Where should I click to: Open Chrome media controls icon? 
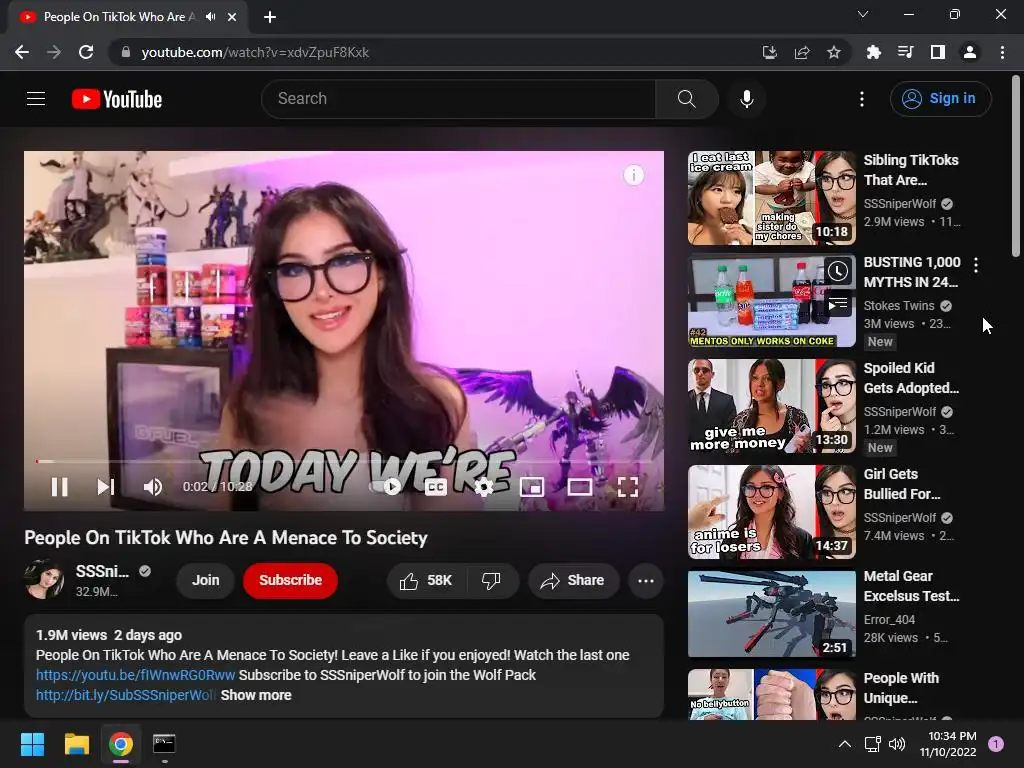[x=905, y=52]
